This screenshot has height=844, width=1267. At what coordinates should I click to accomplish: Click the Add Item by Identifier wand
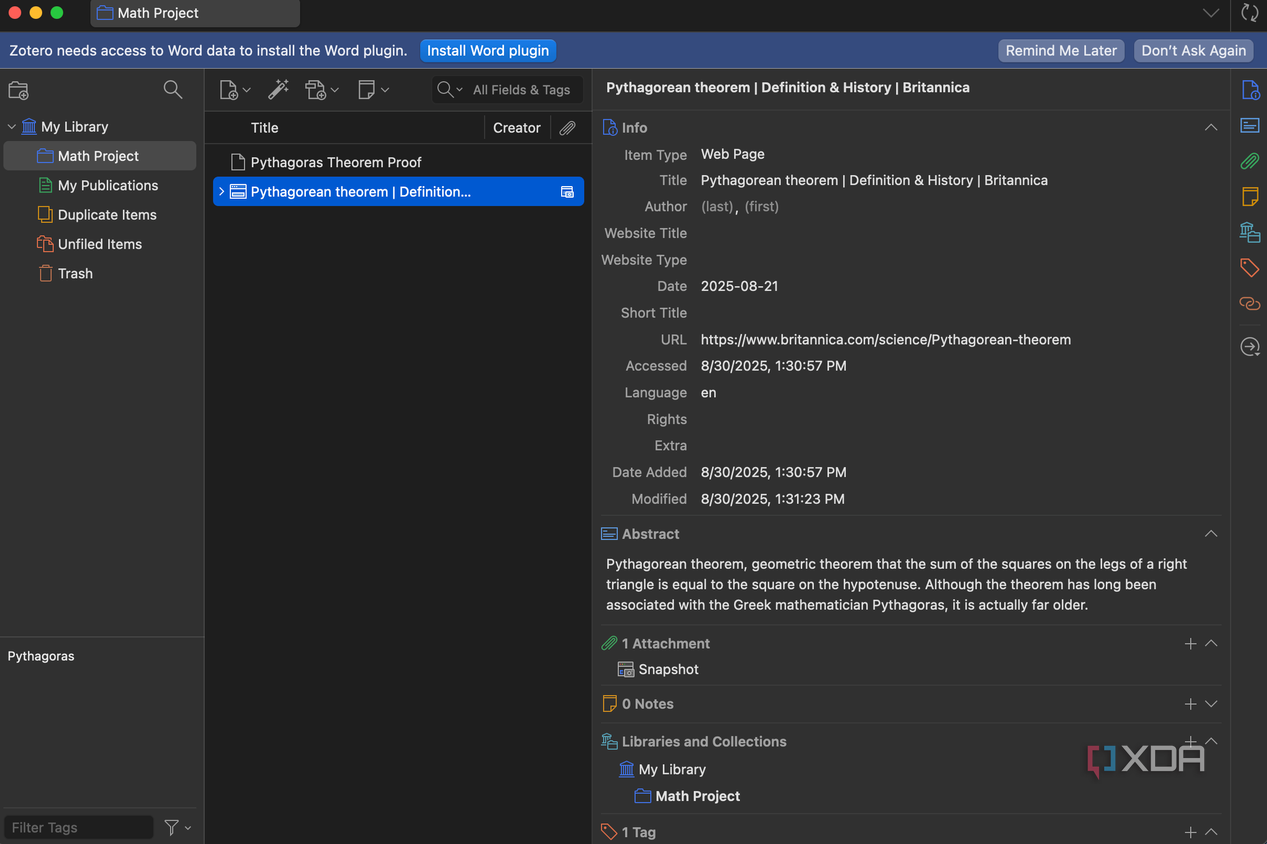coord(279,90)
